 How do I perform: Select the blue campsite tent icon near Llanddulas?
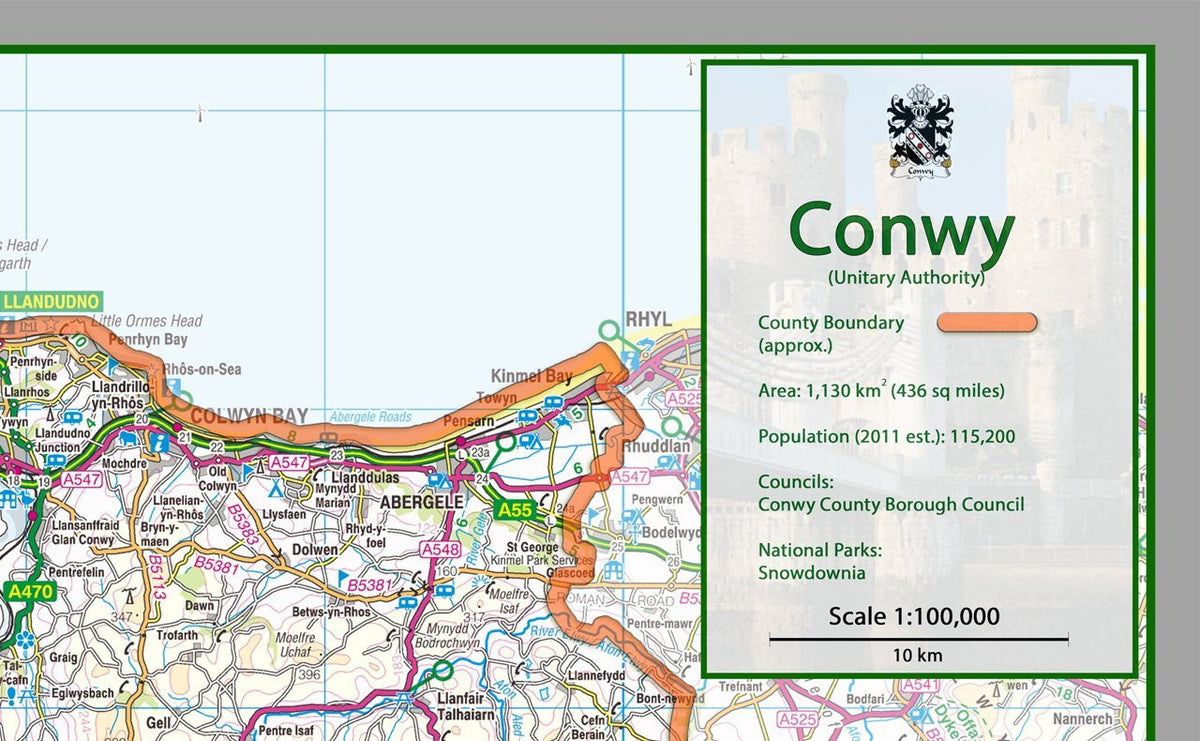(x=275, y=489)
